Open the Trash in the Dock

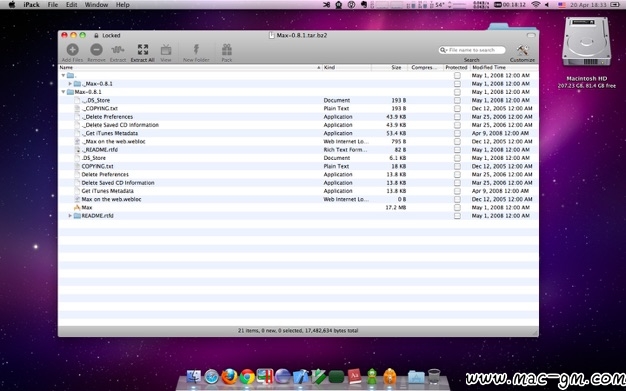point(434,376)
